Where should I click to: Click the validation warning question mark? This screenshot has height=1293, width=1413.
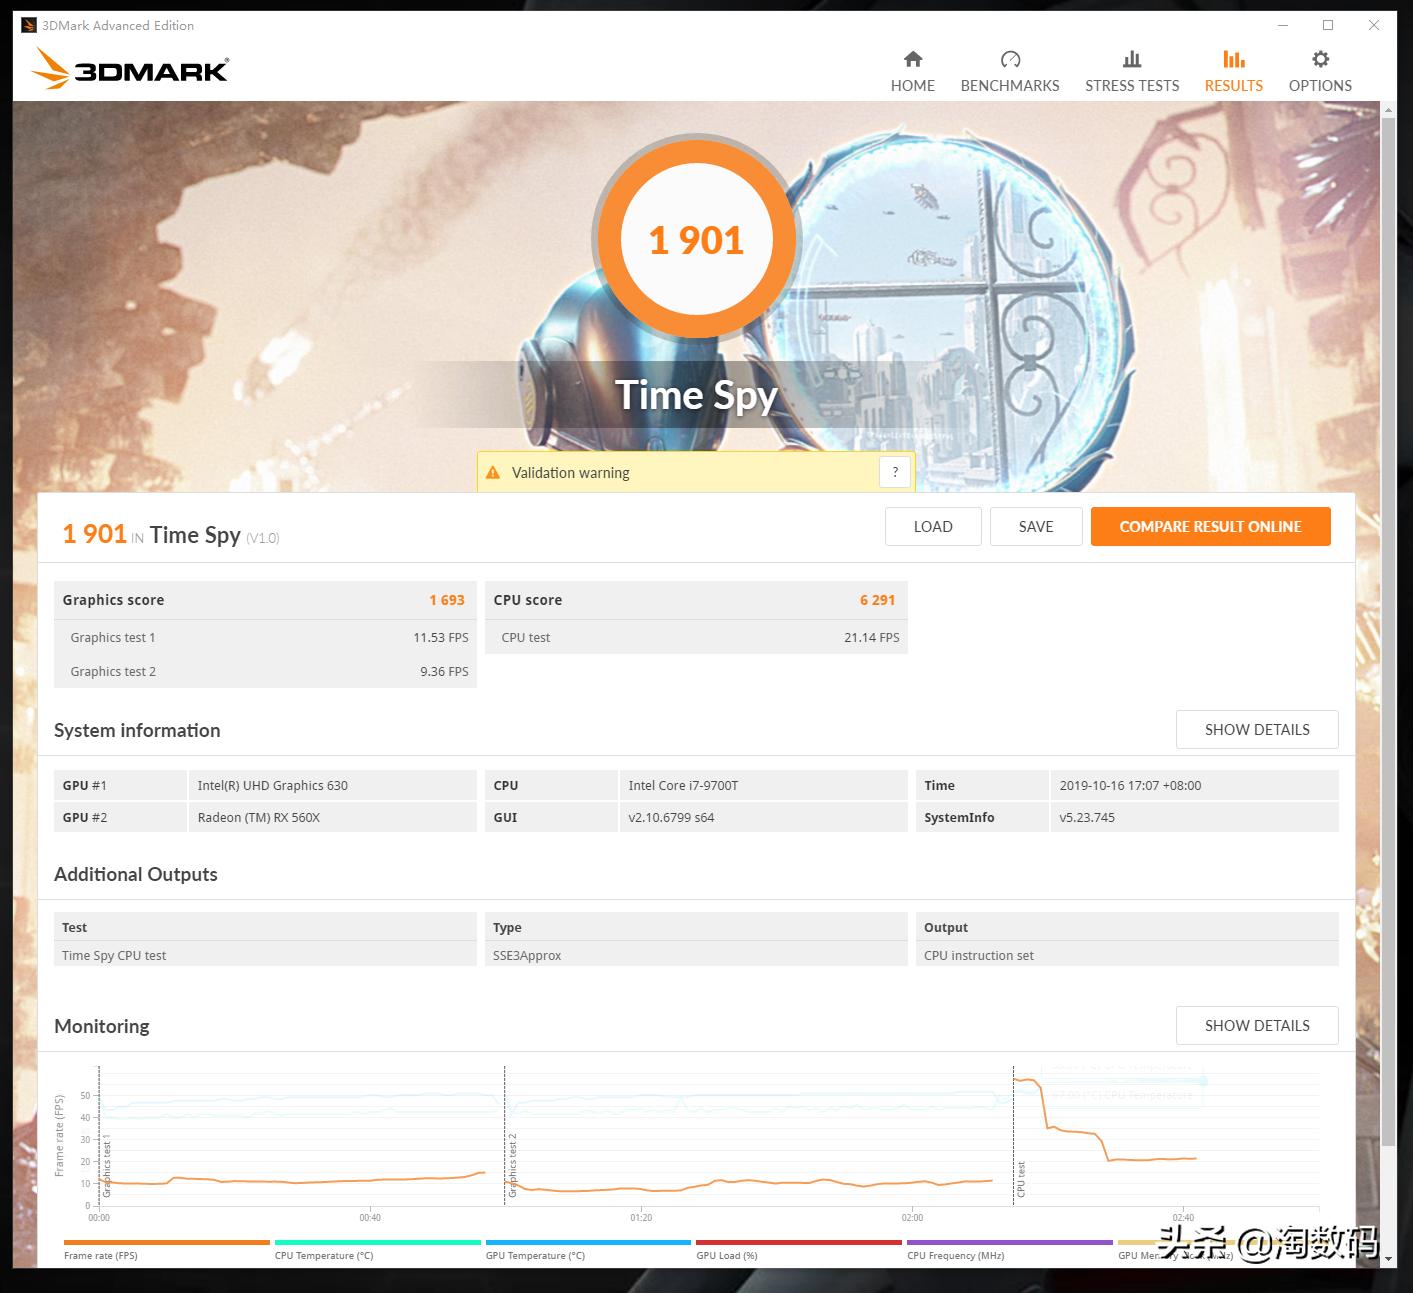[x=894, y=471]
